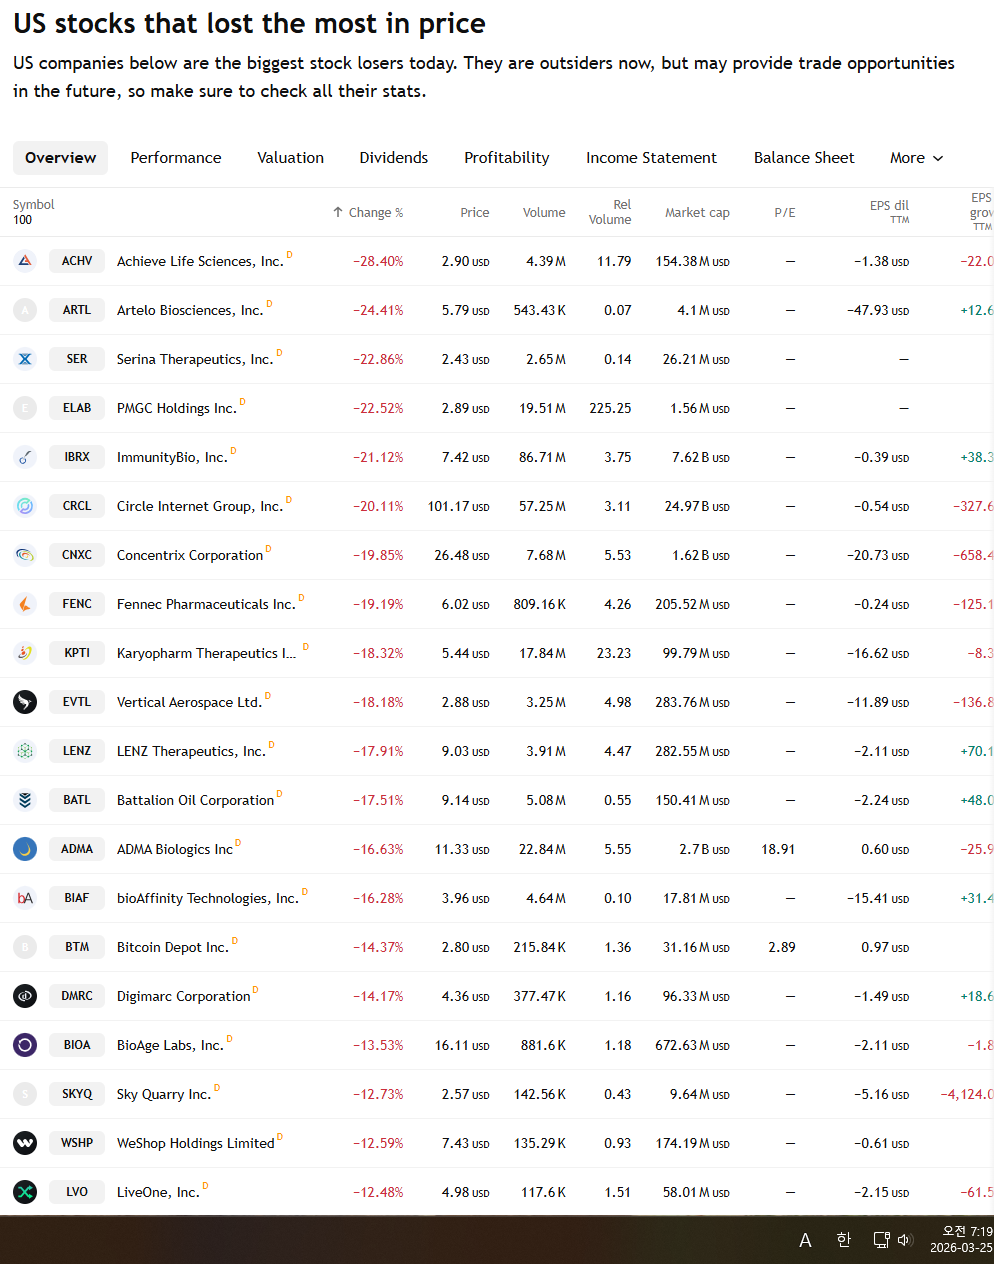Click the taskbar clock showing 2026-03-25
Image resolution: width=994 pixels, height=1264 pixels.
[x=961, y=1240]
